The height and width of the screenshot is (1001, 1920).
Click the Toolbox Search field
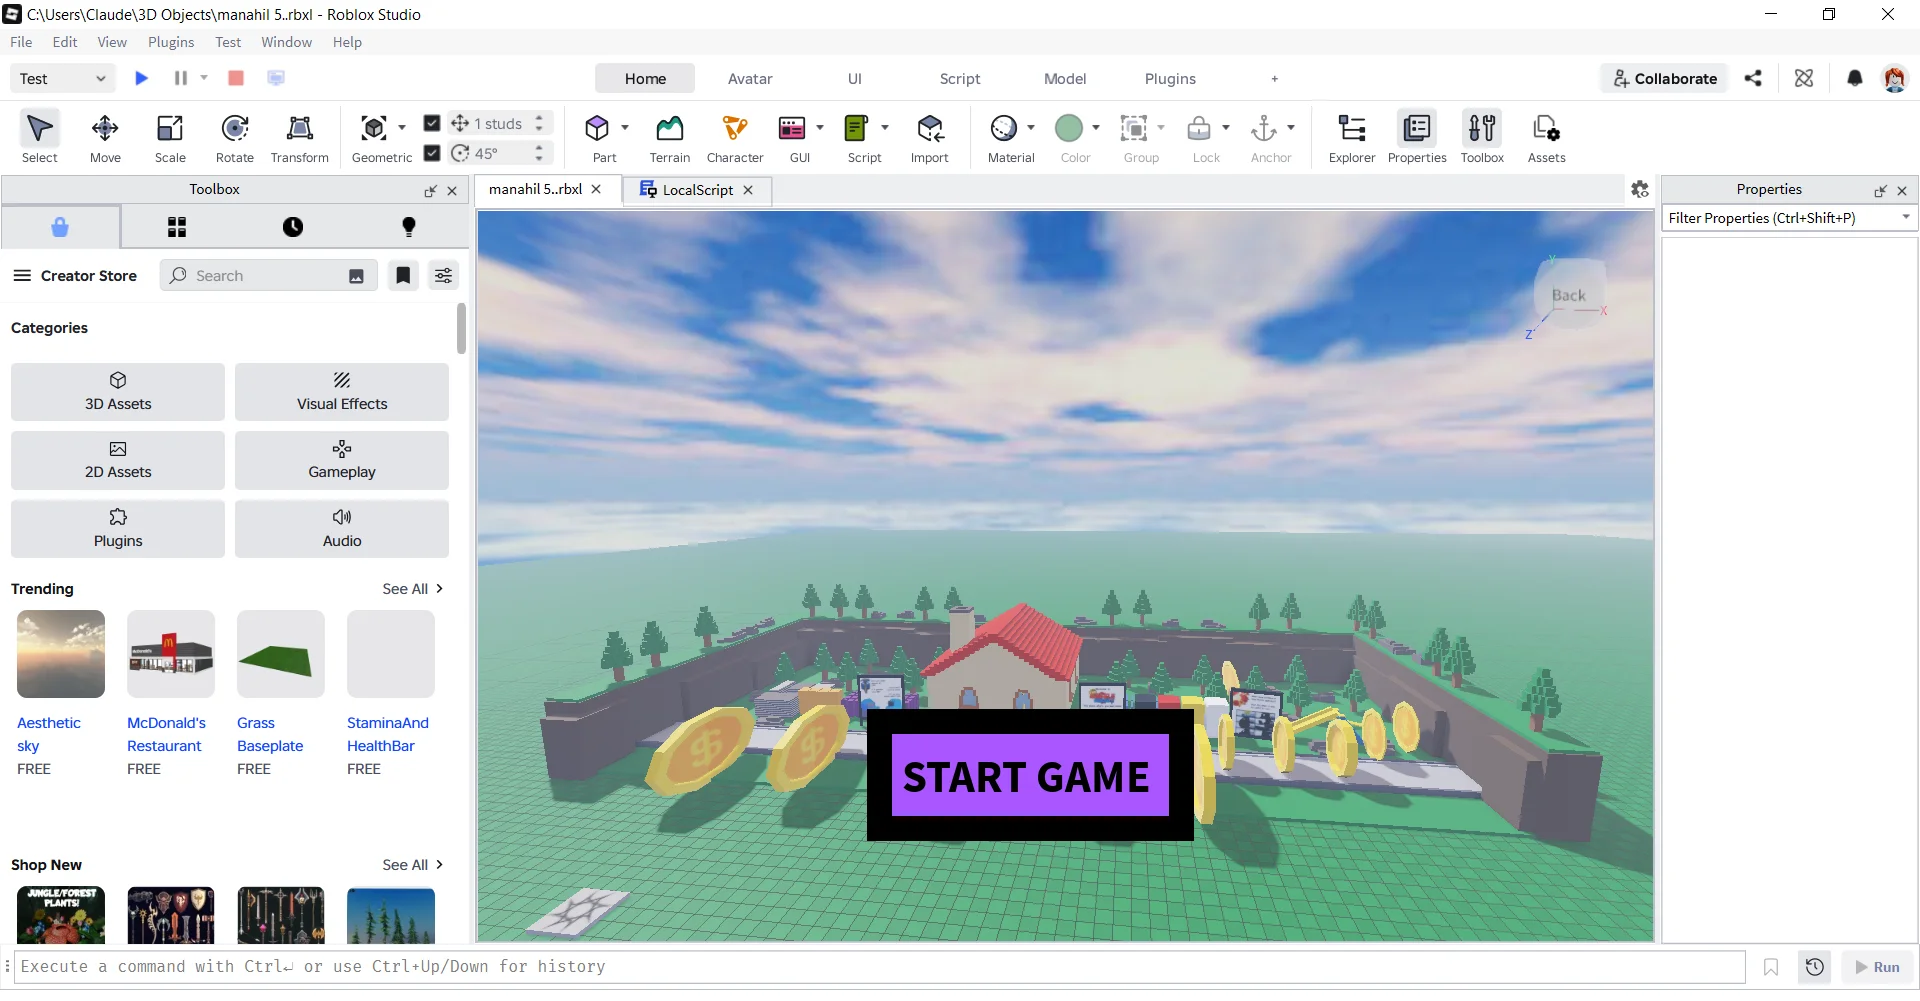(x=268, y=275)
